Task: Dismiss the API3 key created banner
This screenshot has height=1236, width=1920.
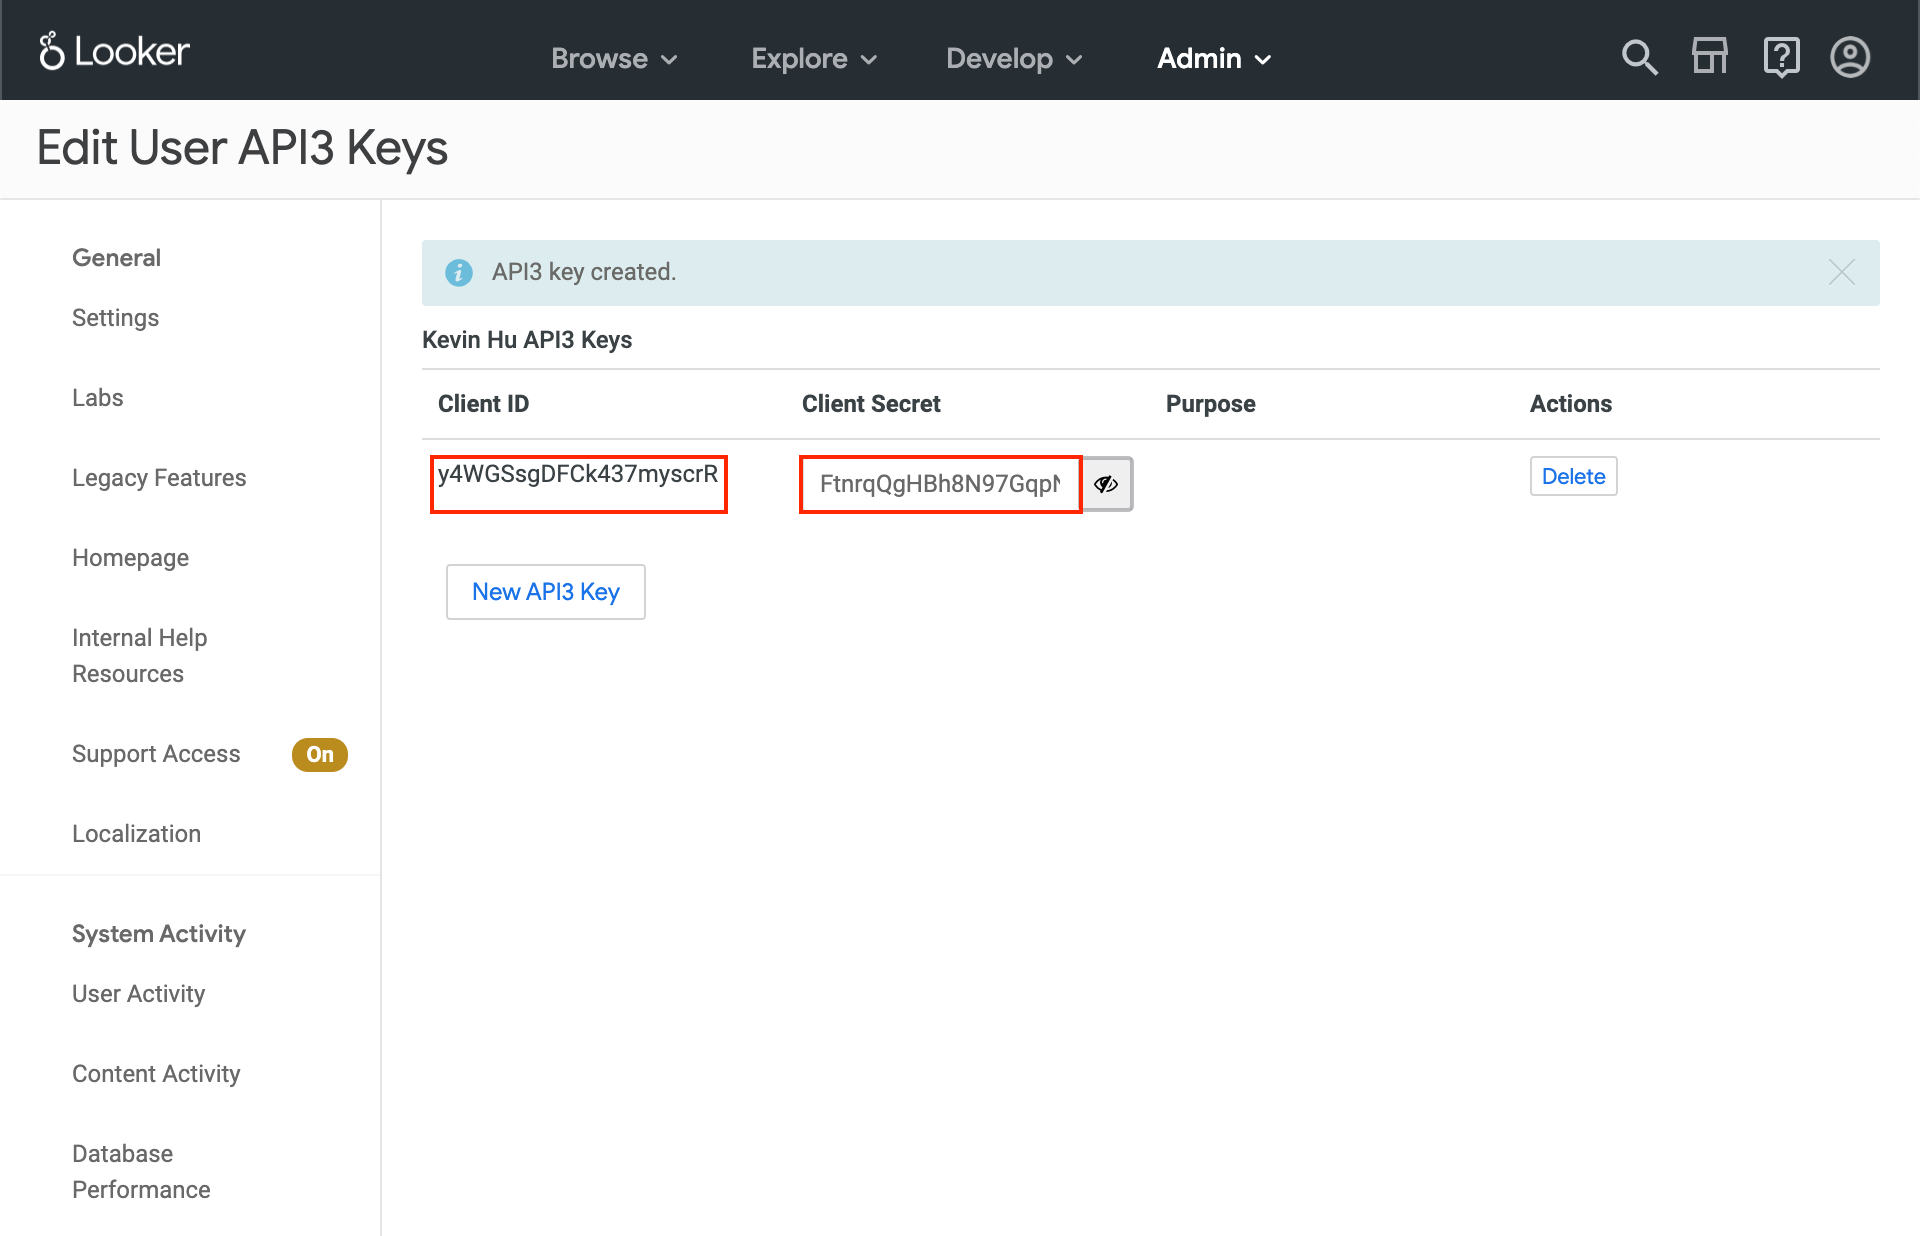Action: pos(1841,272)
